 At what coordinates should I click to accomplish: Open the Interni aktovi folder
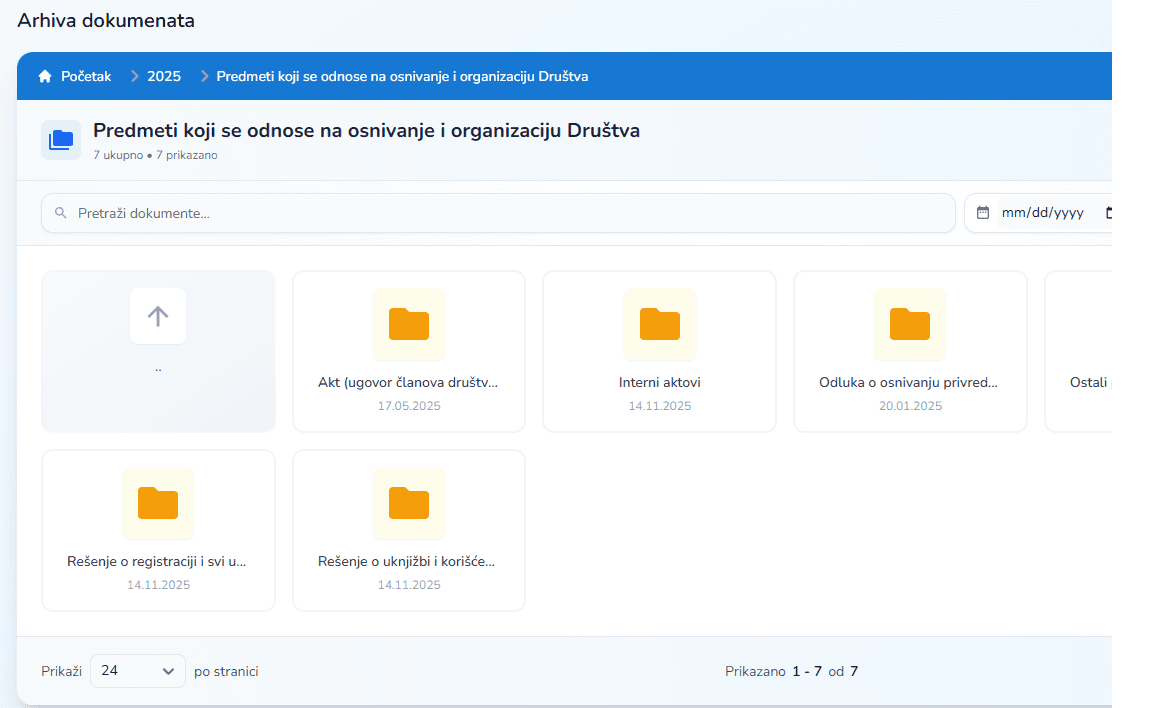659,350
